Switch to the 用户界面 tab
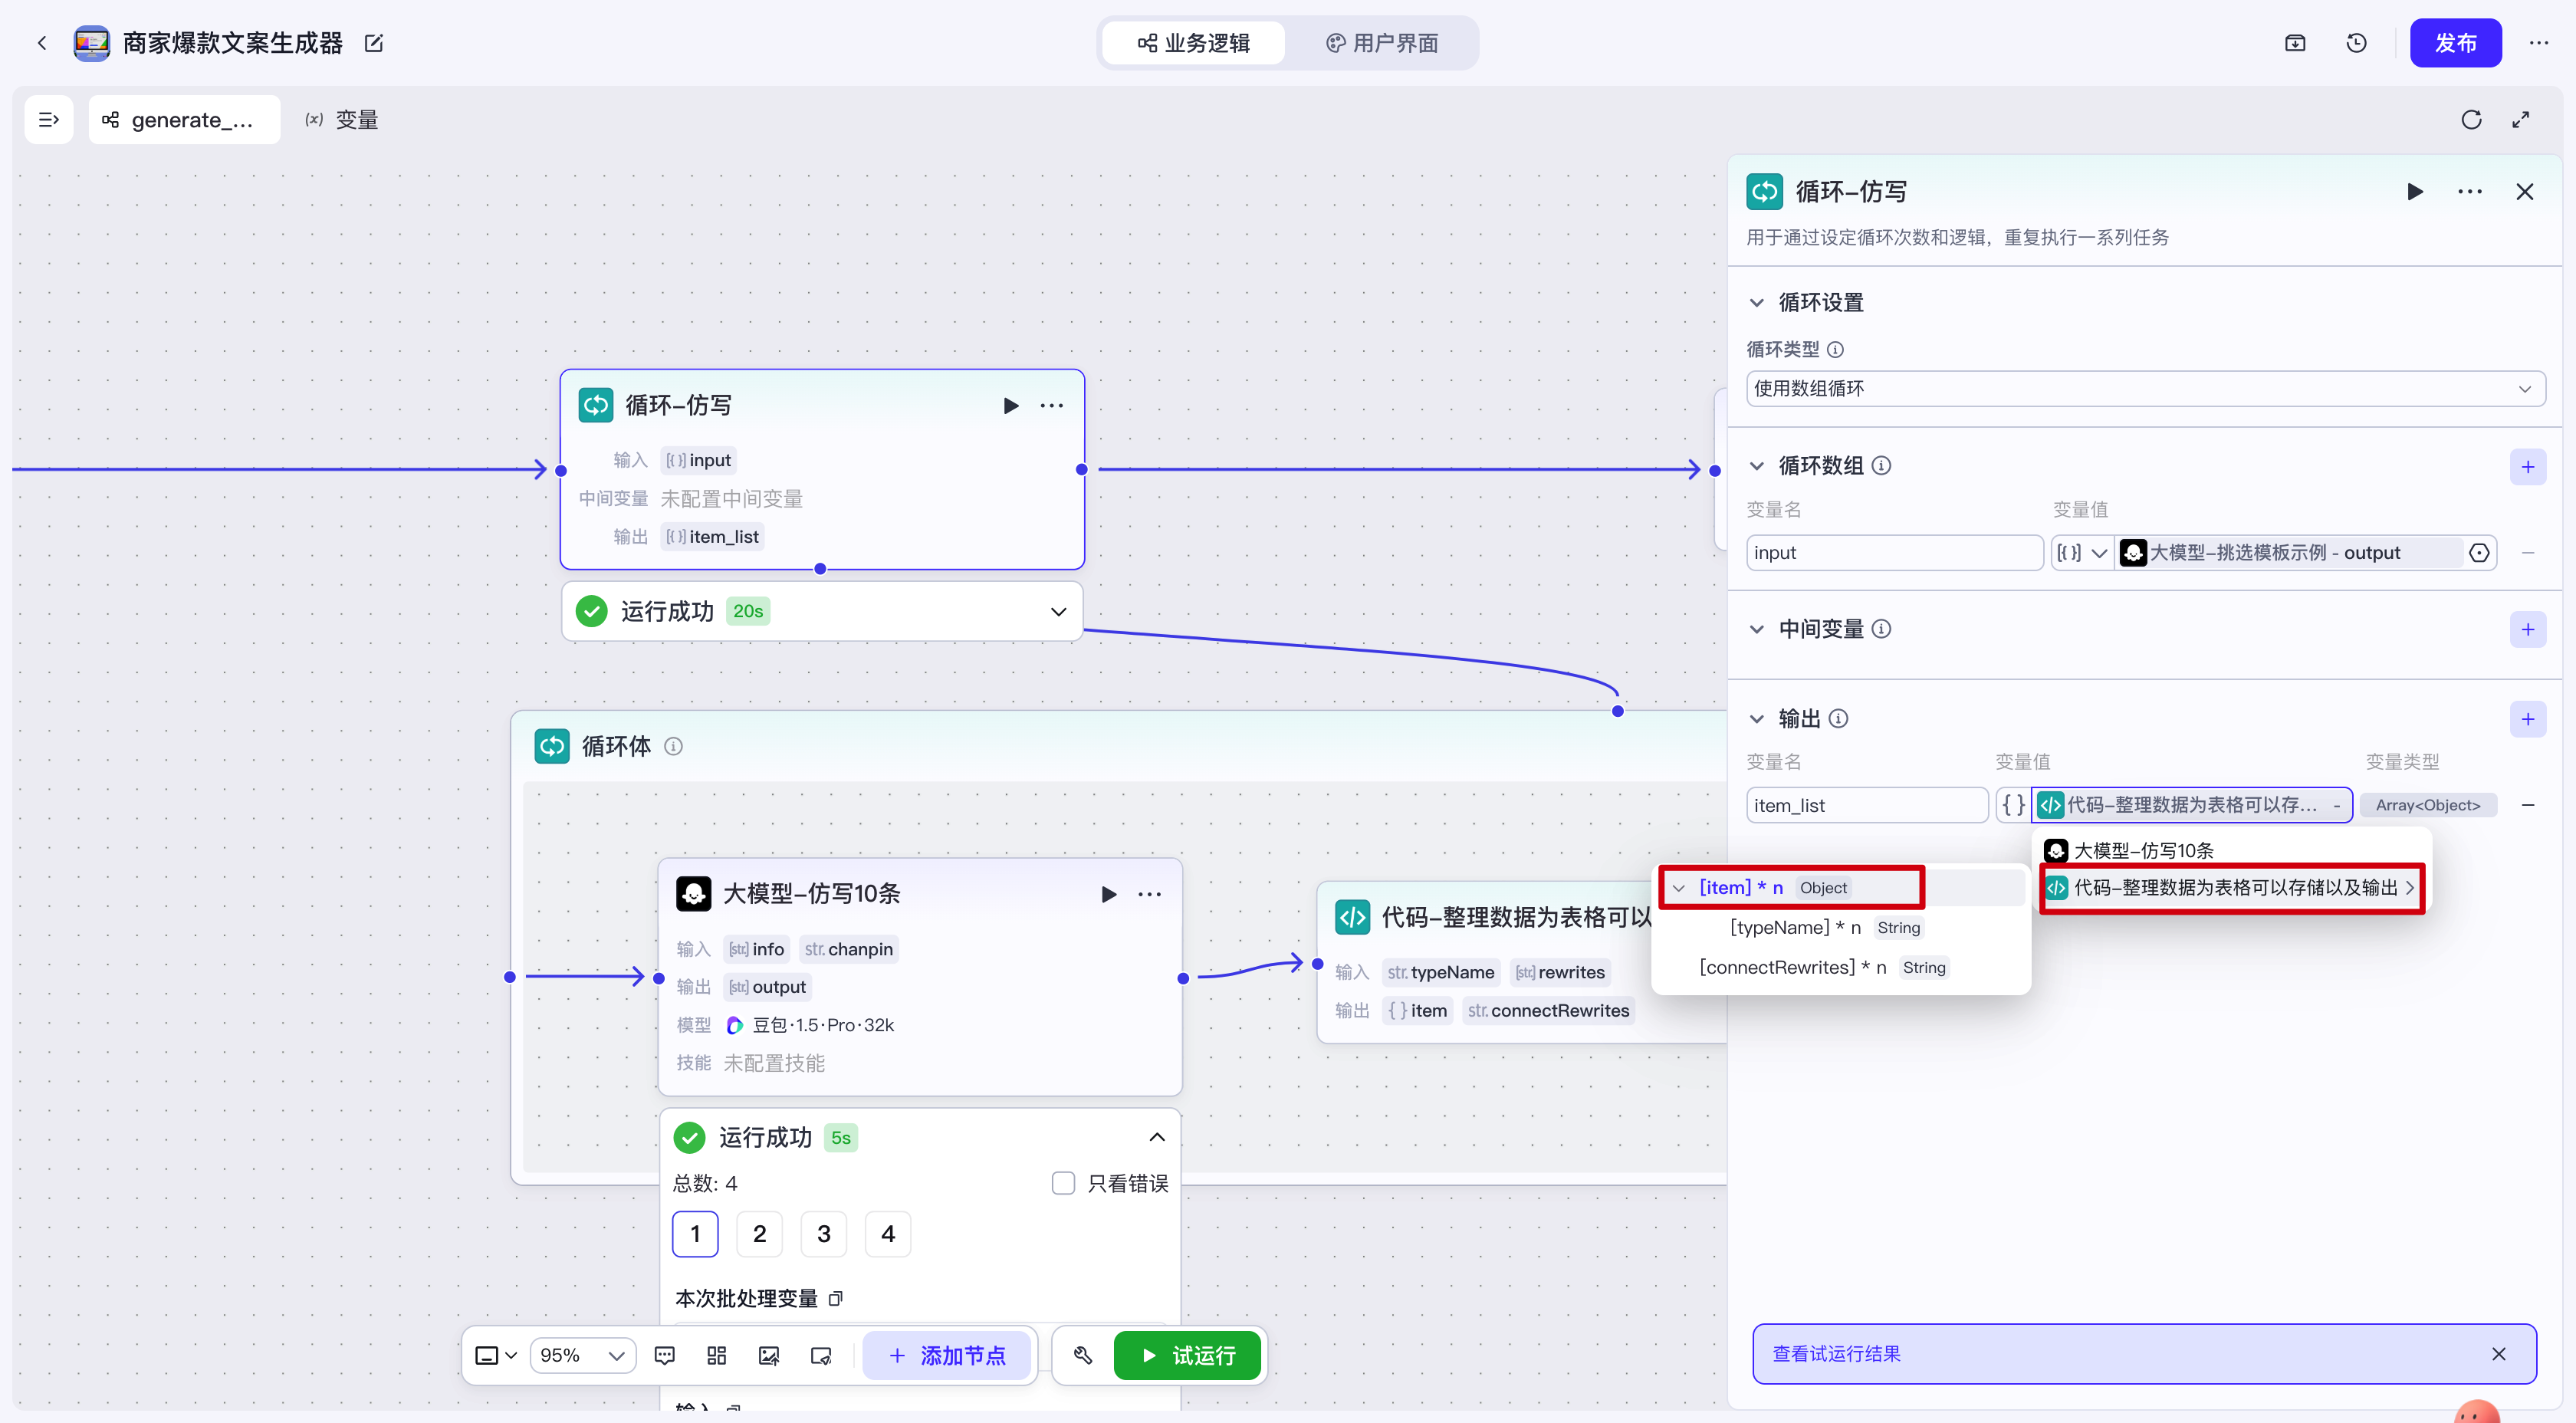The height and width of the screenshot is (1423, 2576). [x=1382, y=43]
